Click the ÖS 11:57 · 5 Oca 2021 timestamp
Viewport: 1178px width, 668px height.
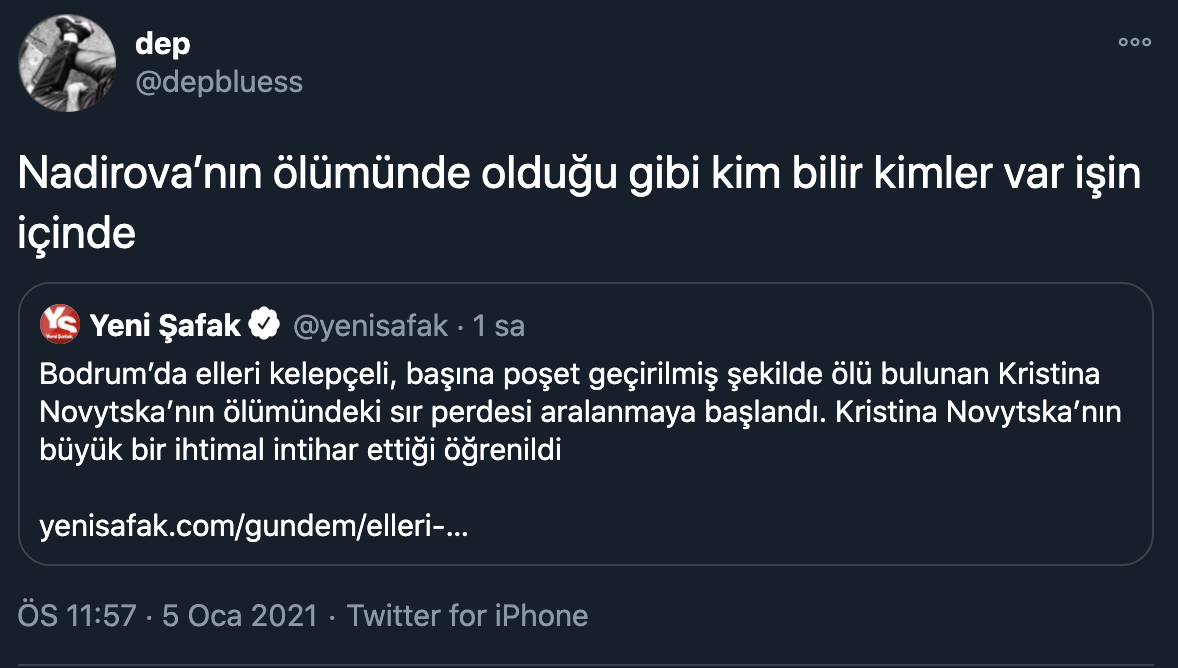coord(160,615)
